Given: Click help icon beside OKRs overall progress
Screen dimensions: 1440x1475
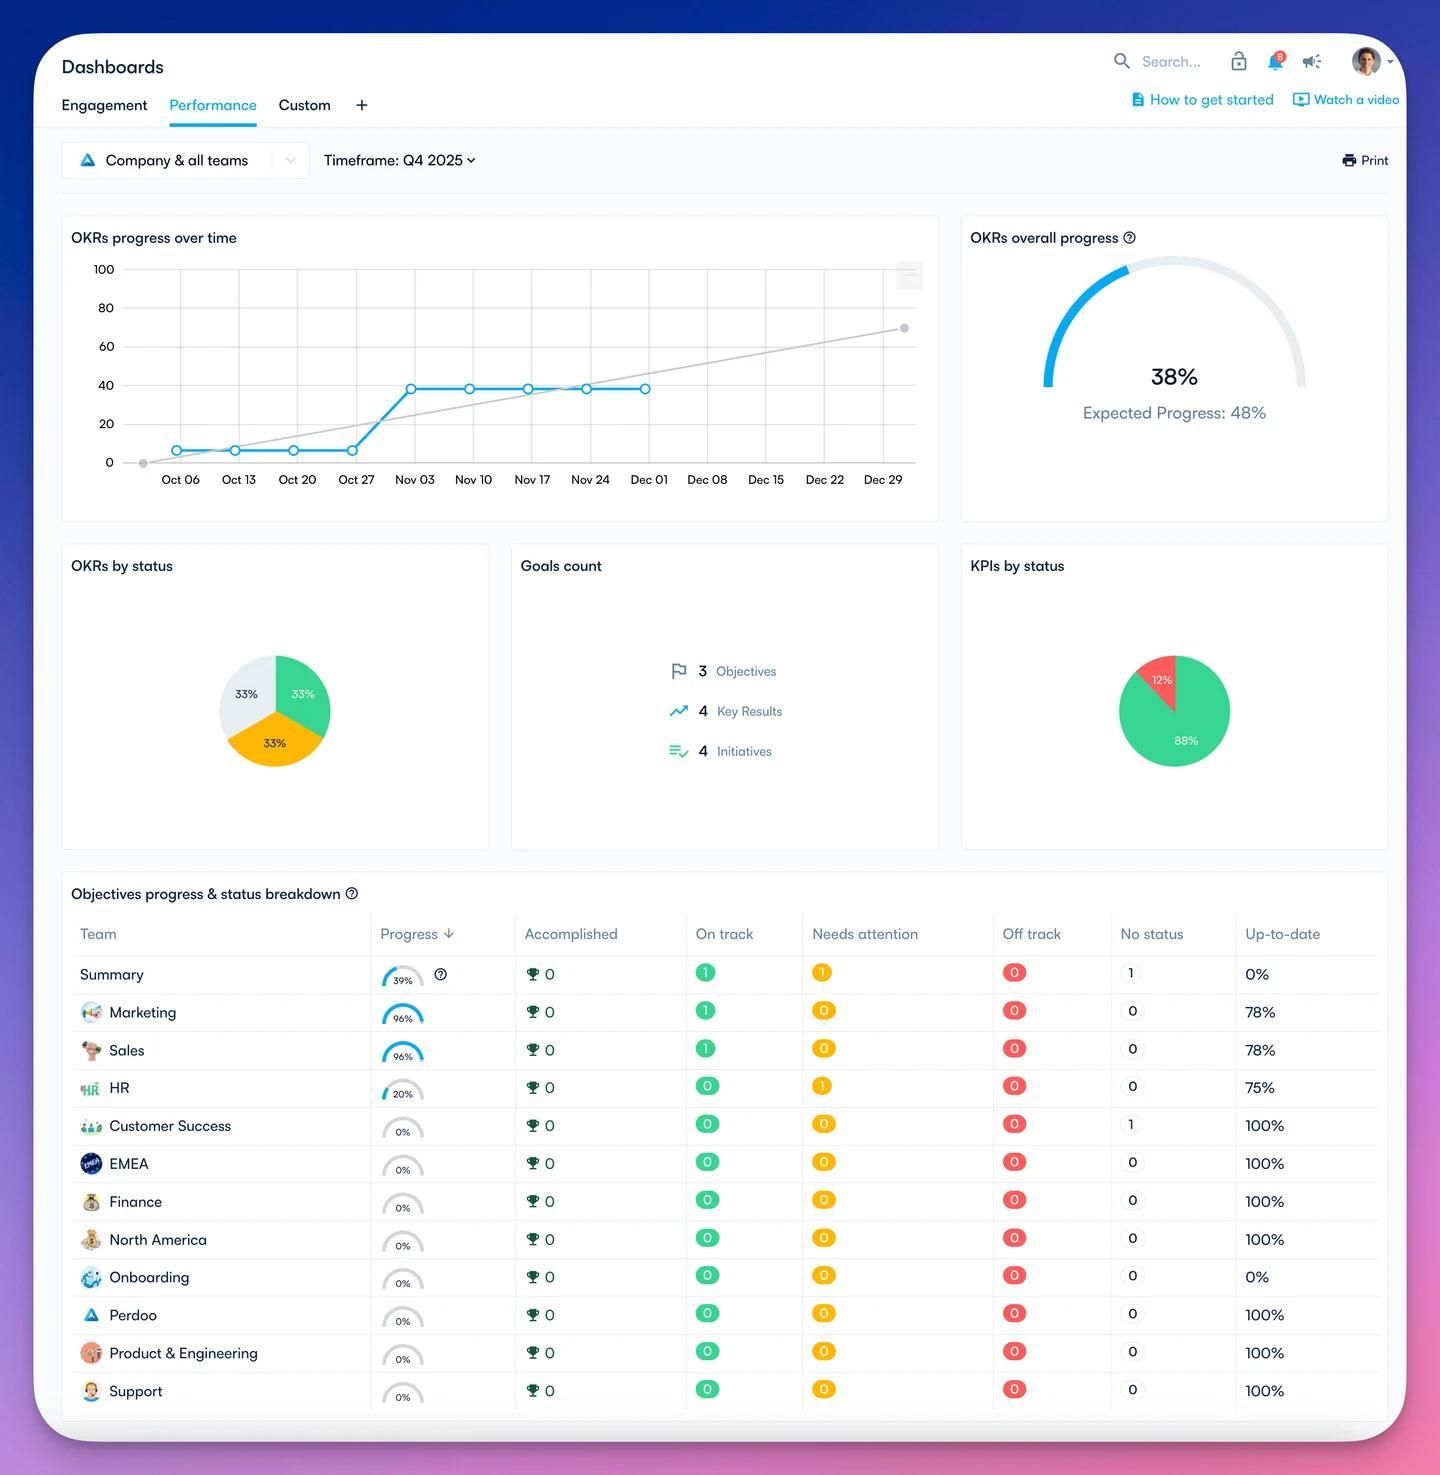Looking at the screenshot, I should pyautogui.click(x=1130, y=238).
